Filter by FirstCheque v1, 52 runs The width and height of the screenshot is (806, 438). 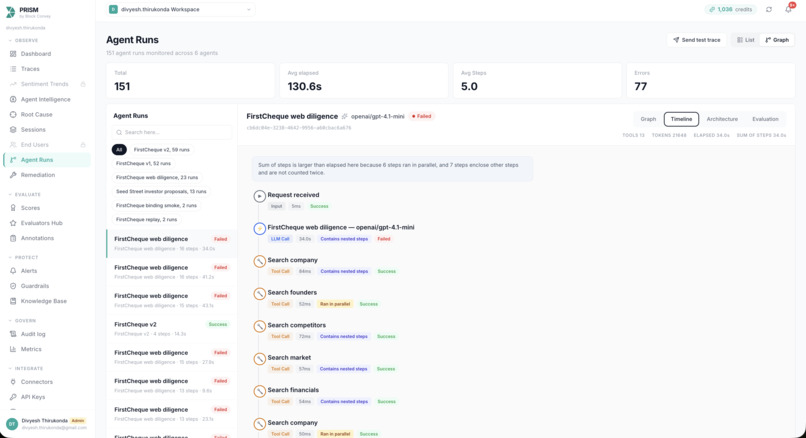tap(143, 163)
